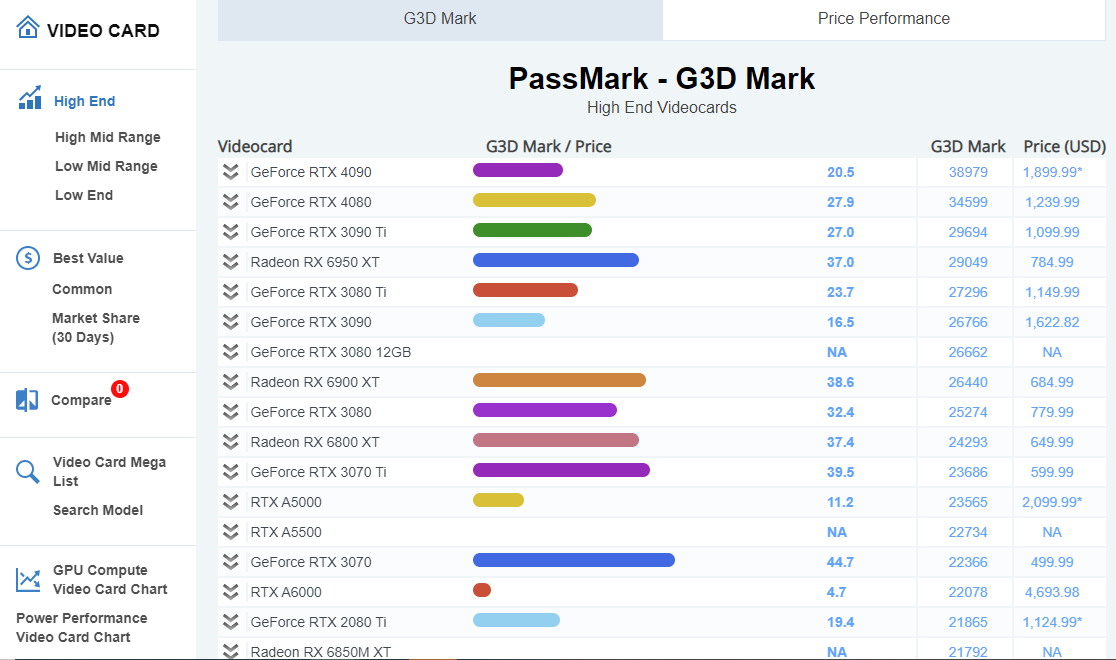Click the Videocard column header
The width and height of the screenshot is (1116, 660).
[255, 147]
